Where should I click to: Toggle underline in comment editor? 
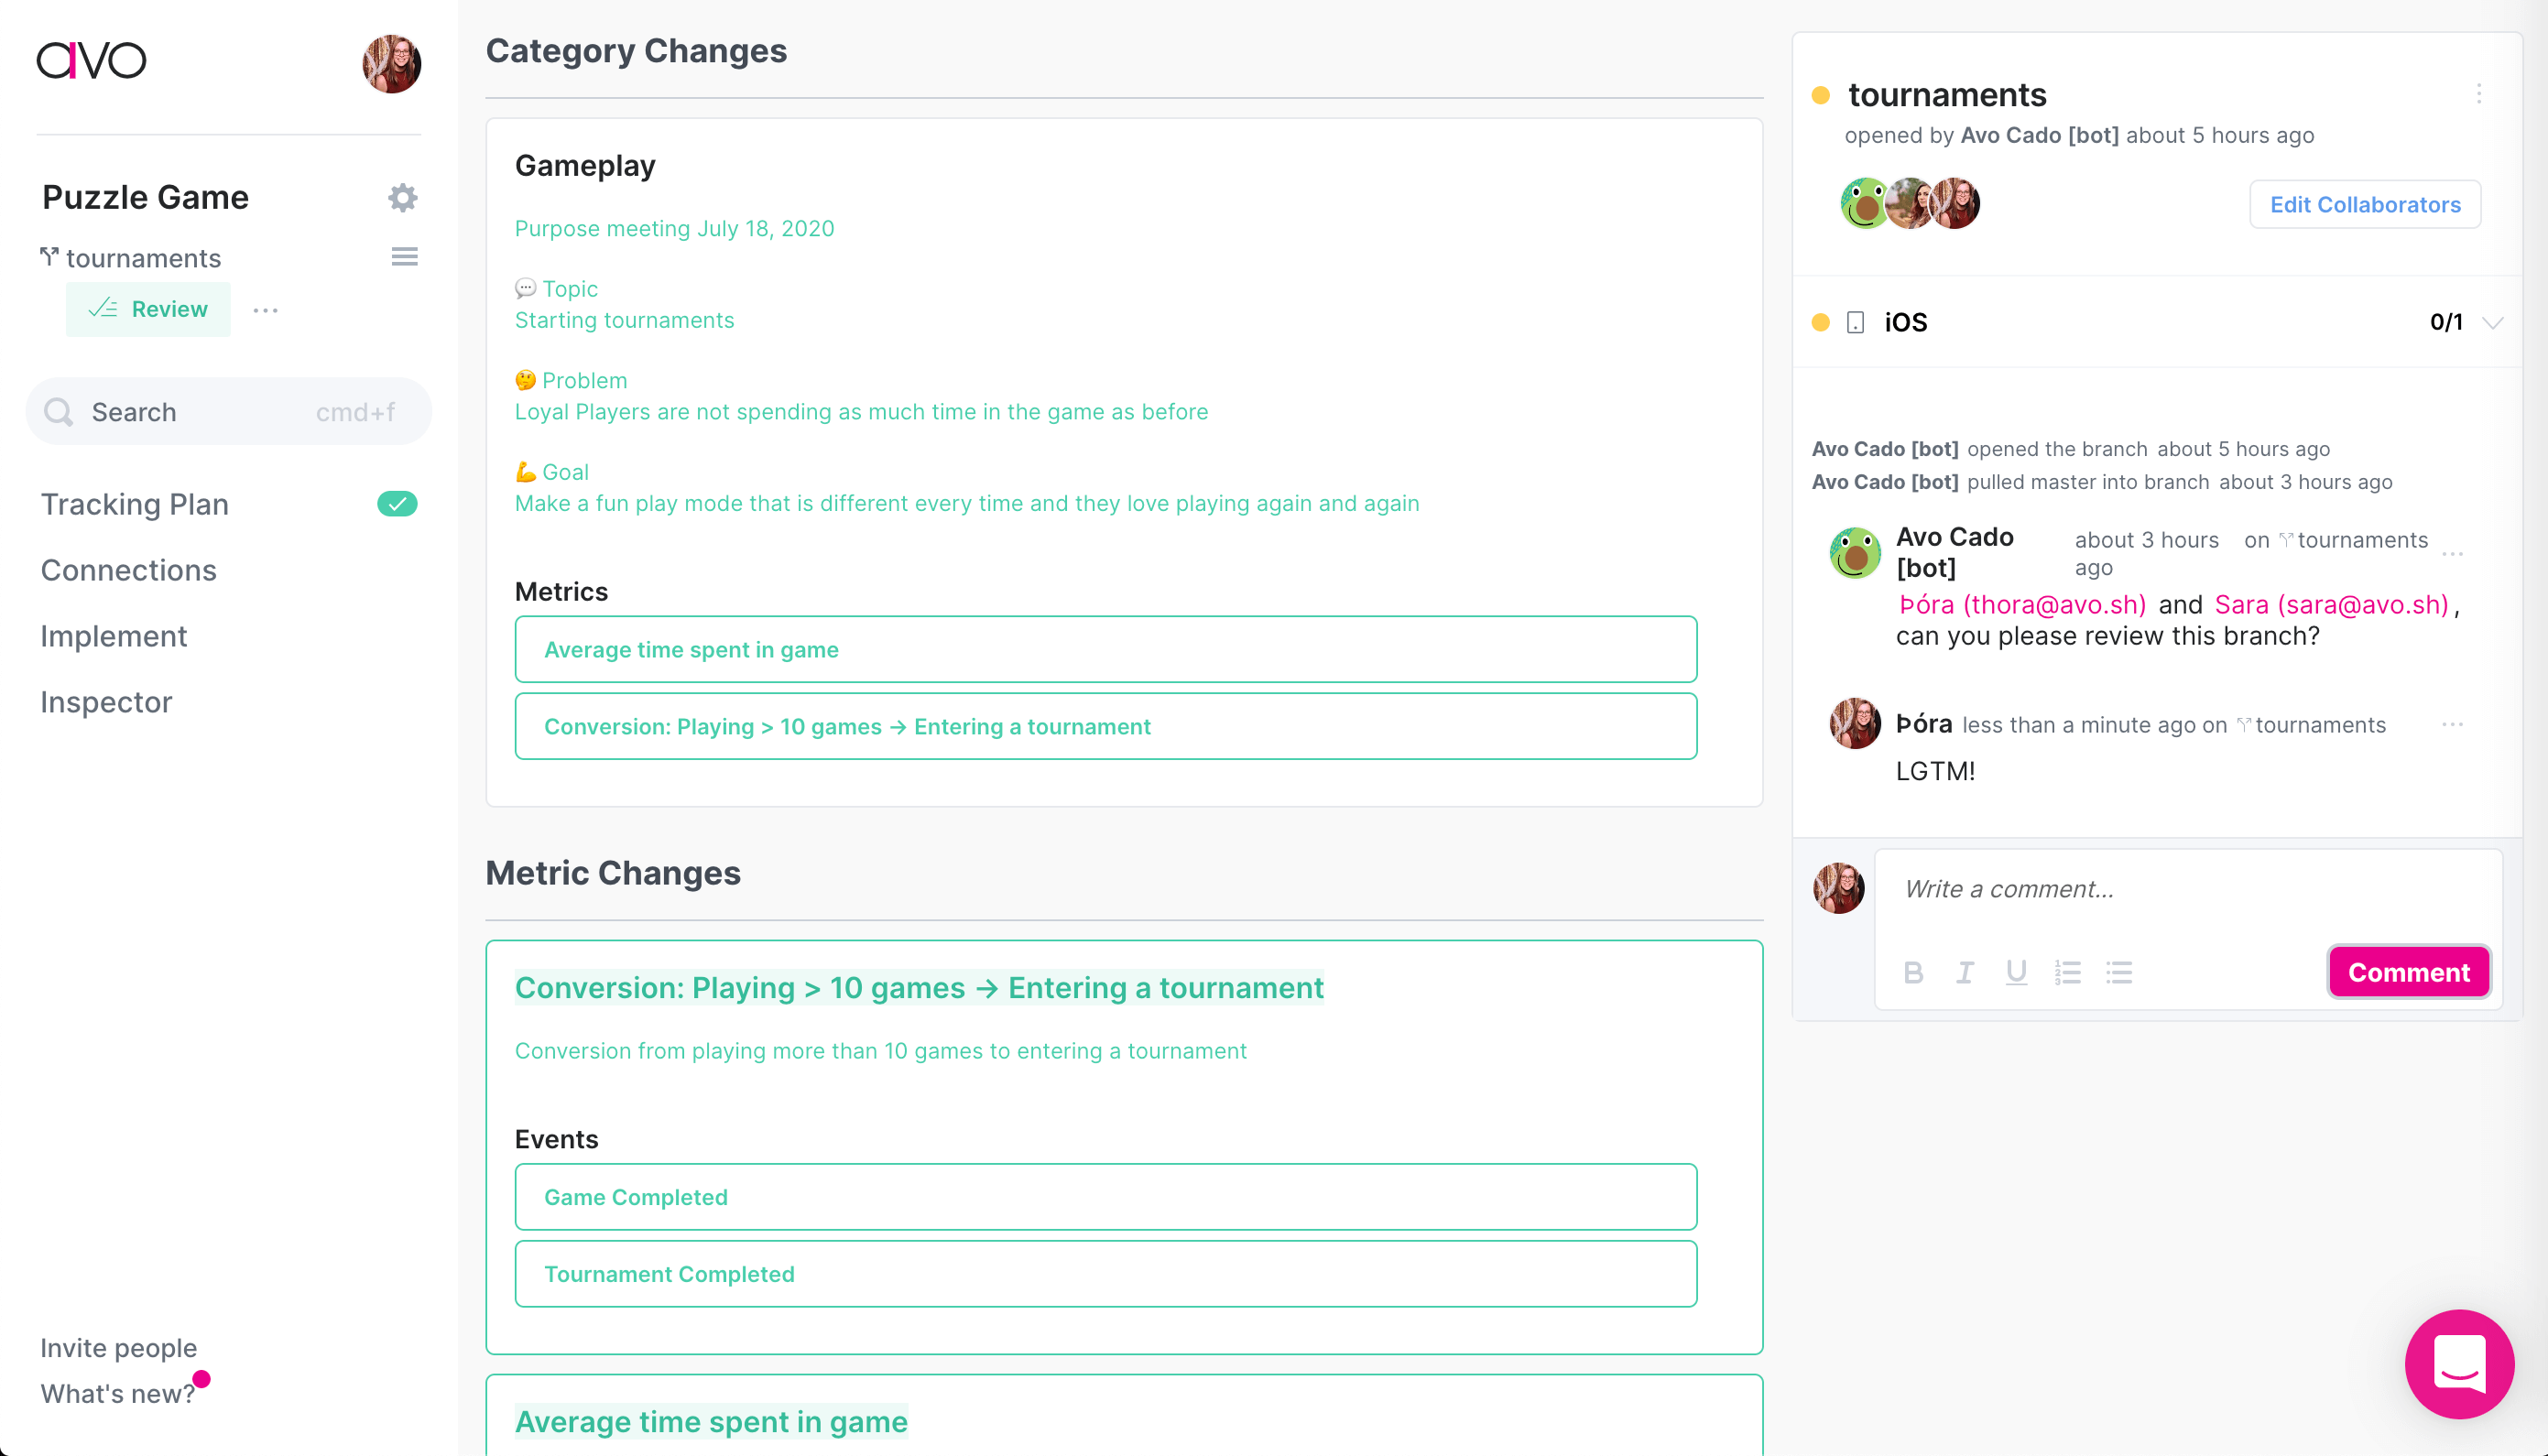[2016, 972]
